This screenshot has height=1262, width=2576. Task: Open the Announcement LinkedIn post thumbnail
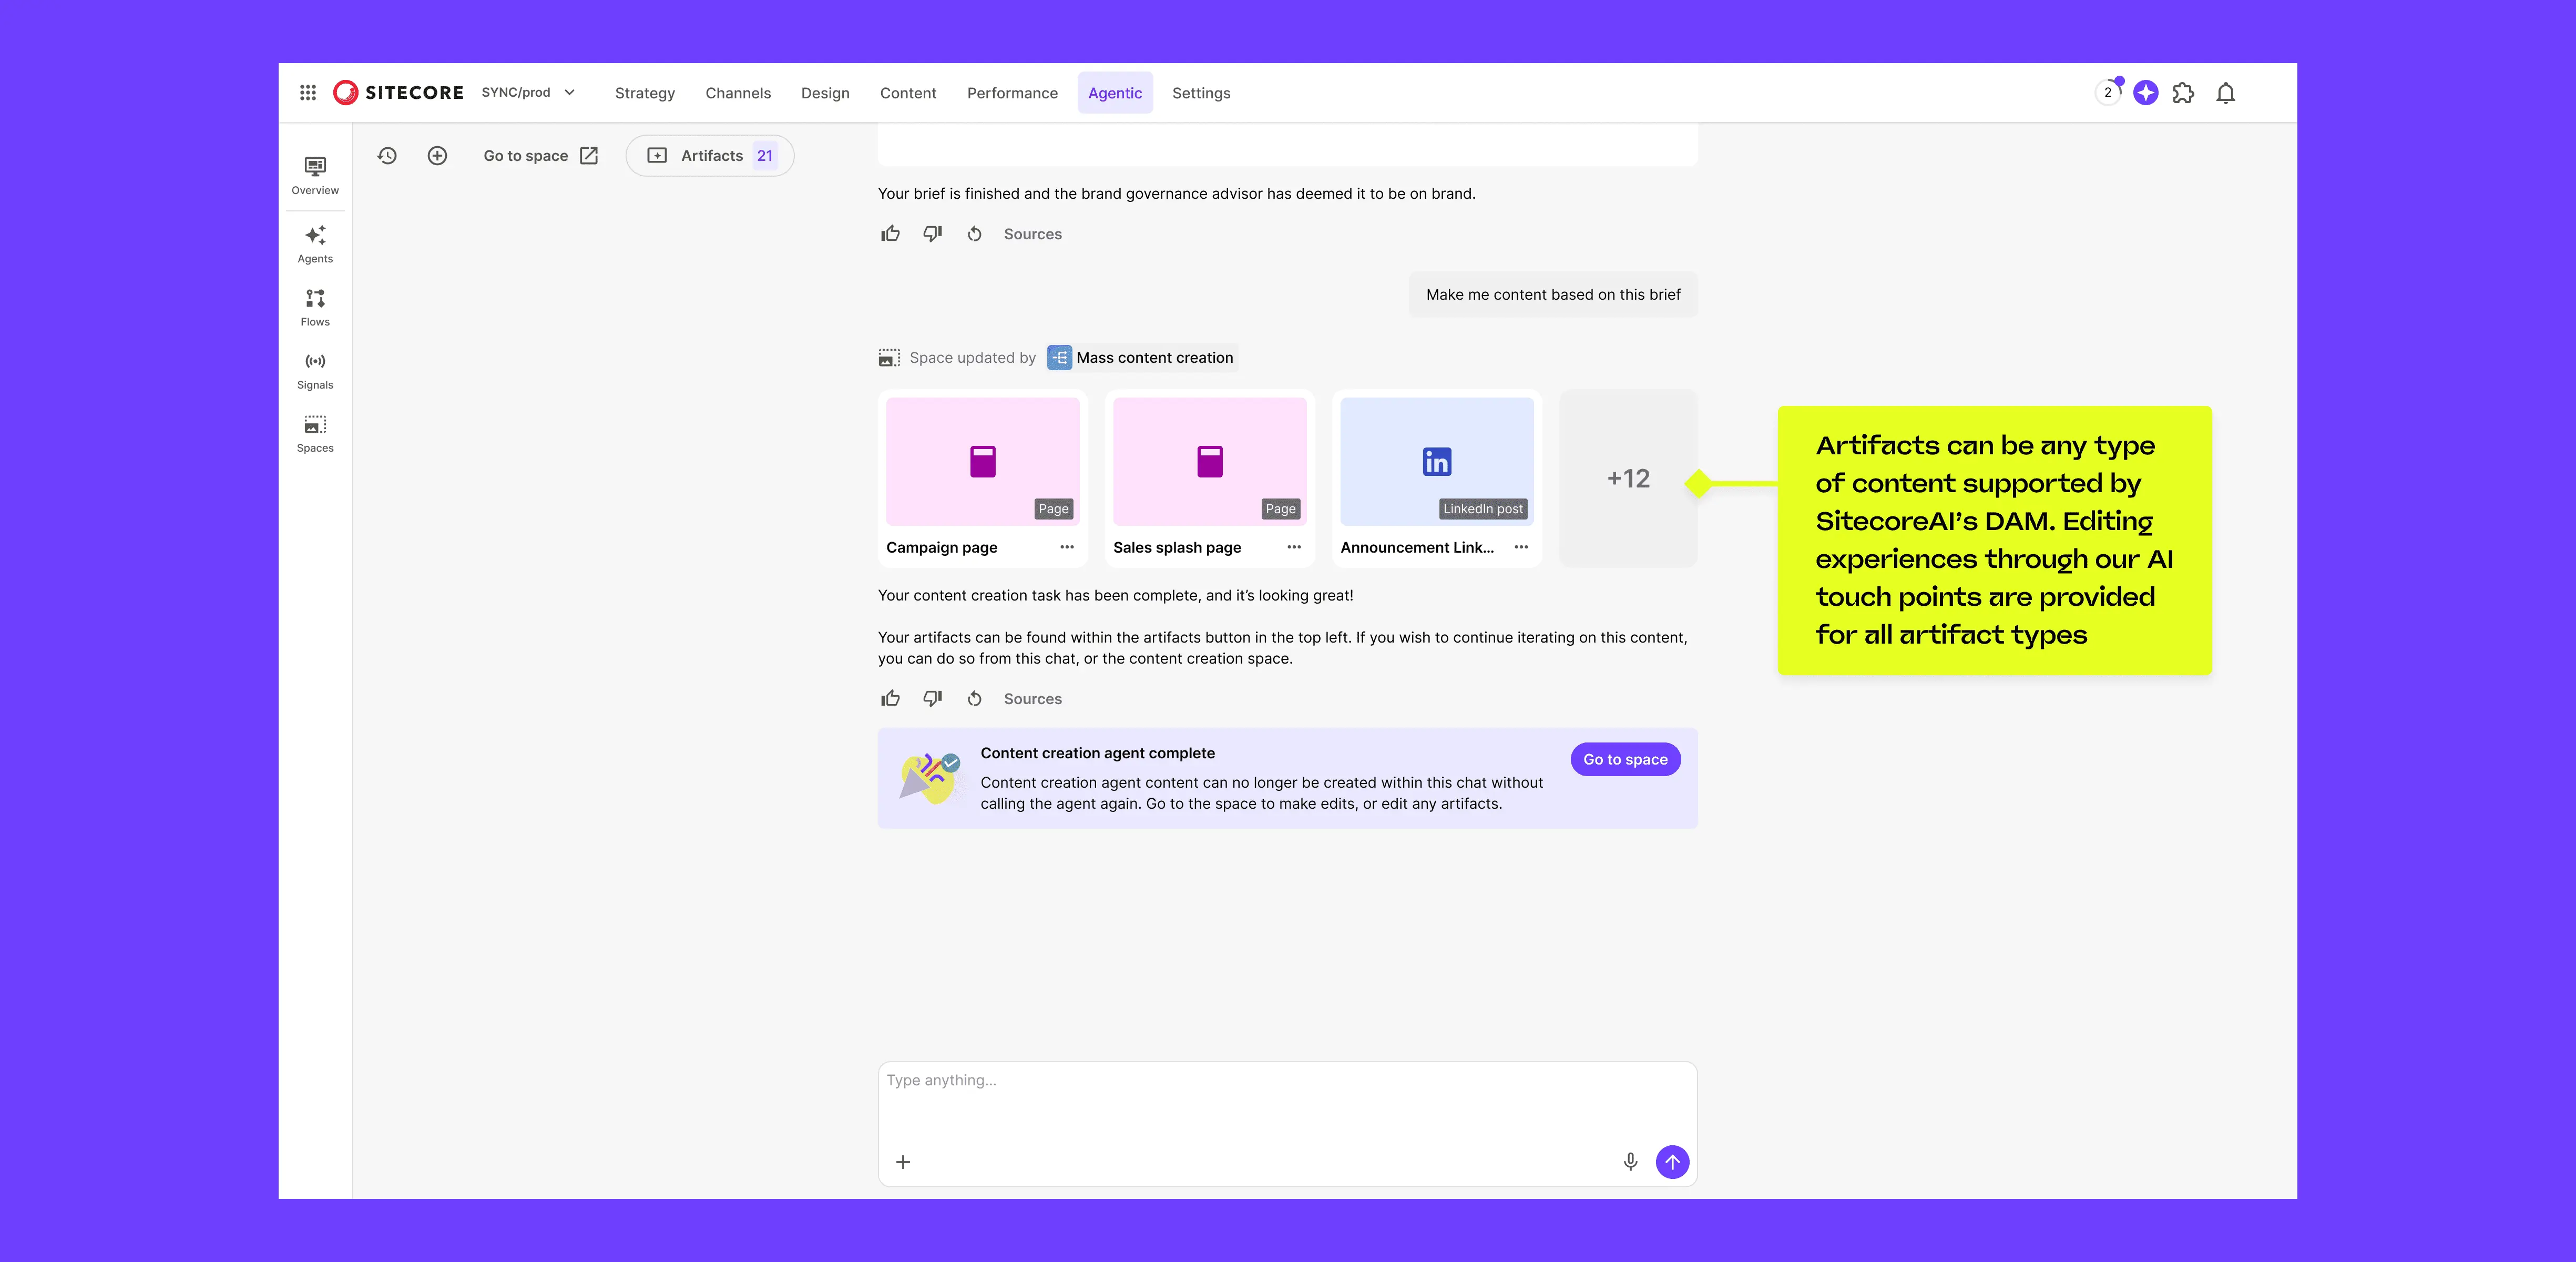click(x=1437, y=461)
